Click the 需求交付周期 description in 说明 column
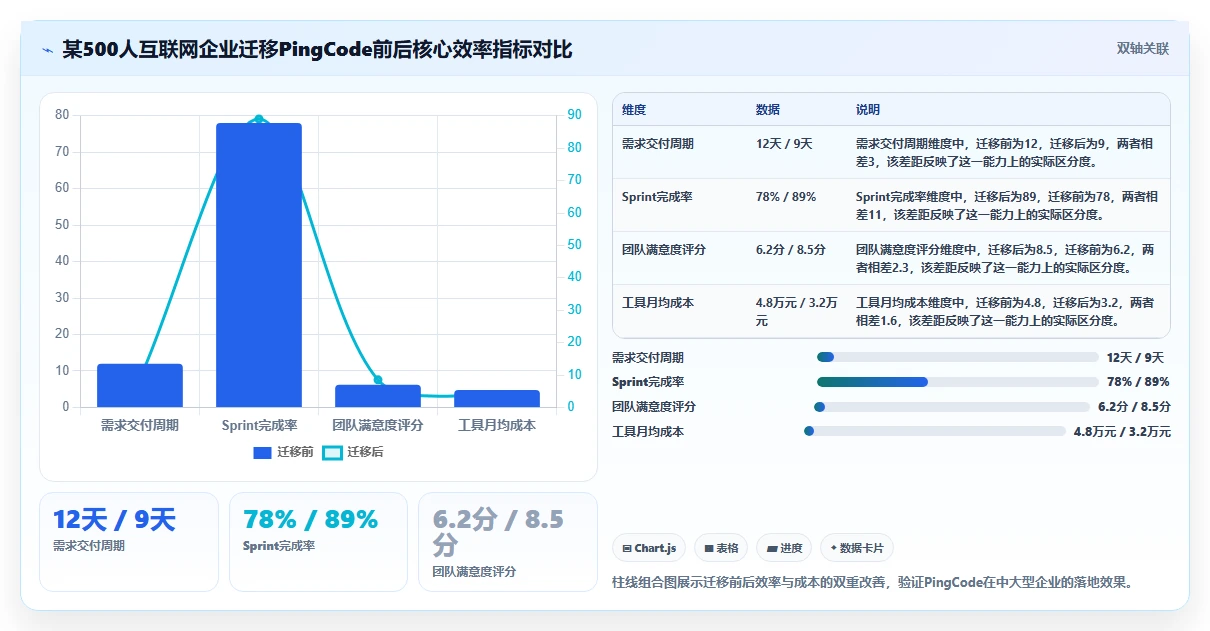The width and height of the screenshot is (1210, 631). (1007, 152)
